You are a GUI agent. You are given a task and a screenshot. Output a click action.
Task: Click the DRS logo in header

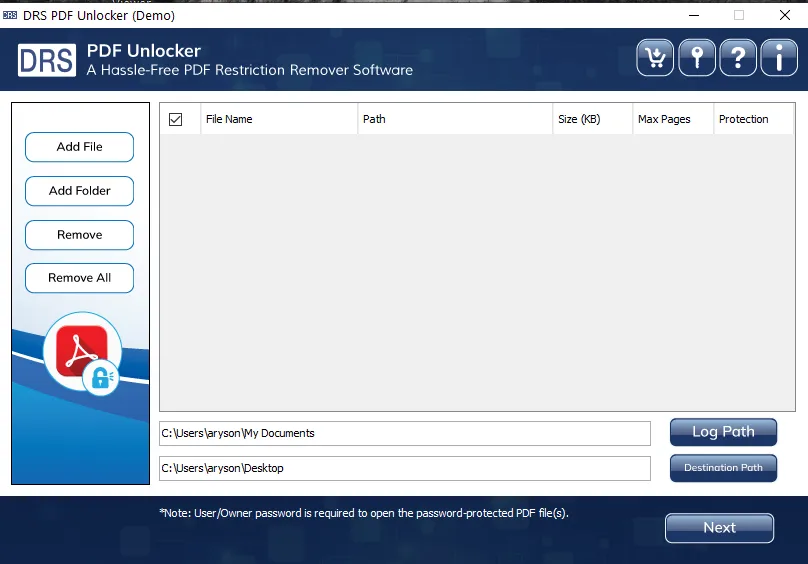pyautogui.click(x=47, y=60)
